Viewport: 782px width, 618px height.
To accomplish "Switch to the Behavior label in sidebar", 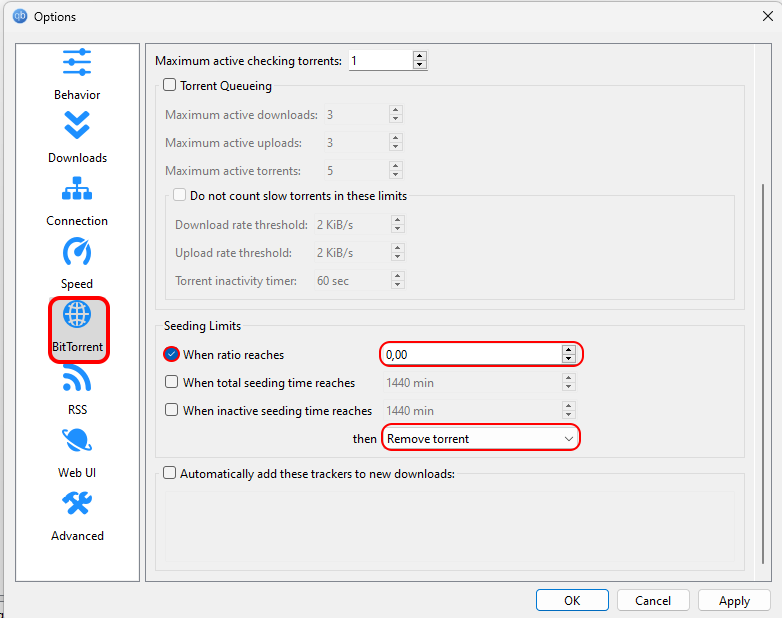I will [77, 95].
